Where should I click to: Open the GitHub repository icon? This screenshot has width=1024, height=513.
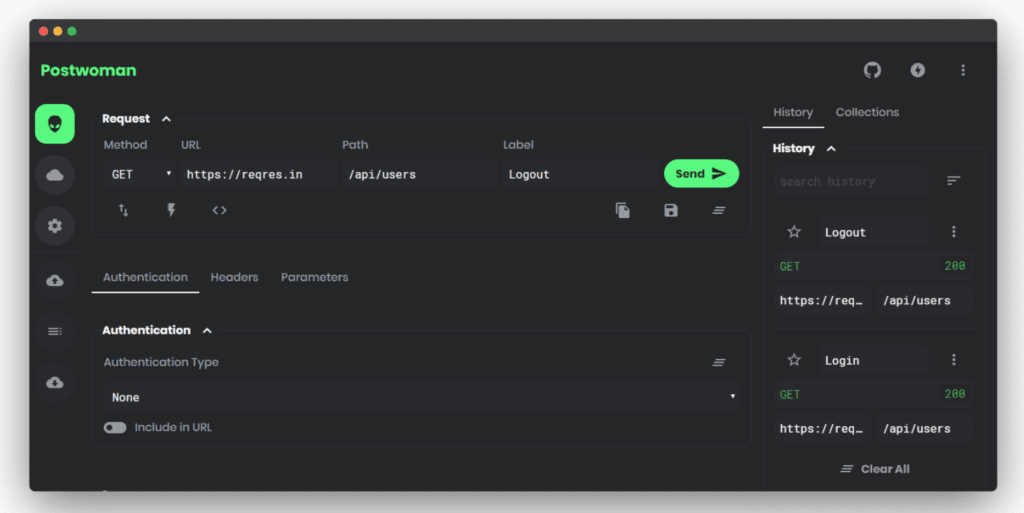tap(872, 70)
